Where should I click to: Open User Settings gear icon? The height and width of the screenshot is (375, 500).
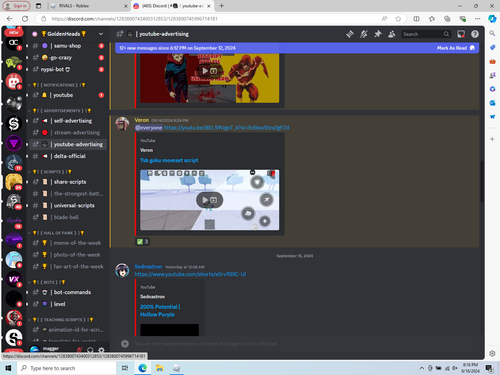point(101,350)
